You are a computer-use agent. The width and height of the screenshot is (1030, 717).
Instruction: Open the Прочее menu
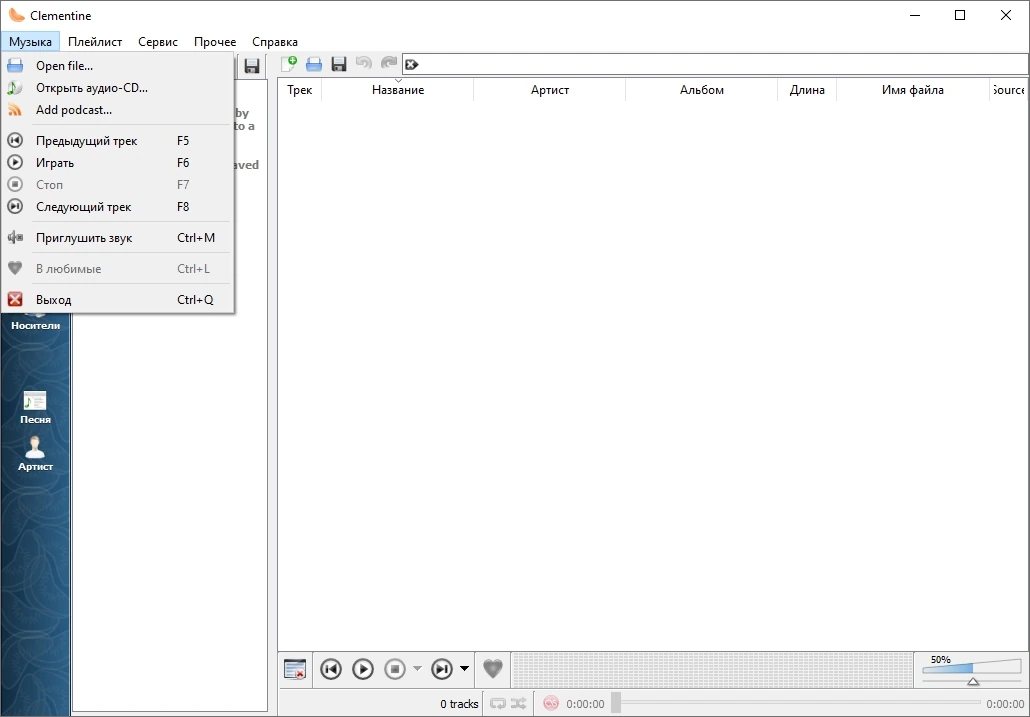point(215,41)
